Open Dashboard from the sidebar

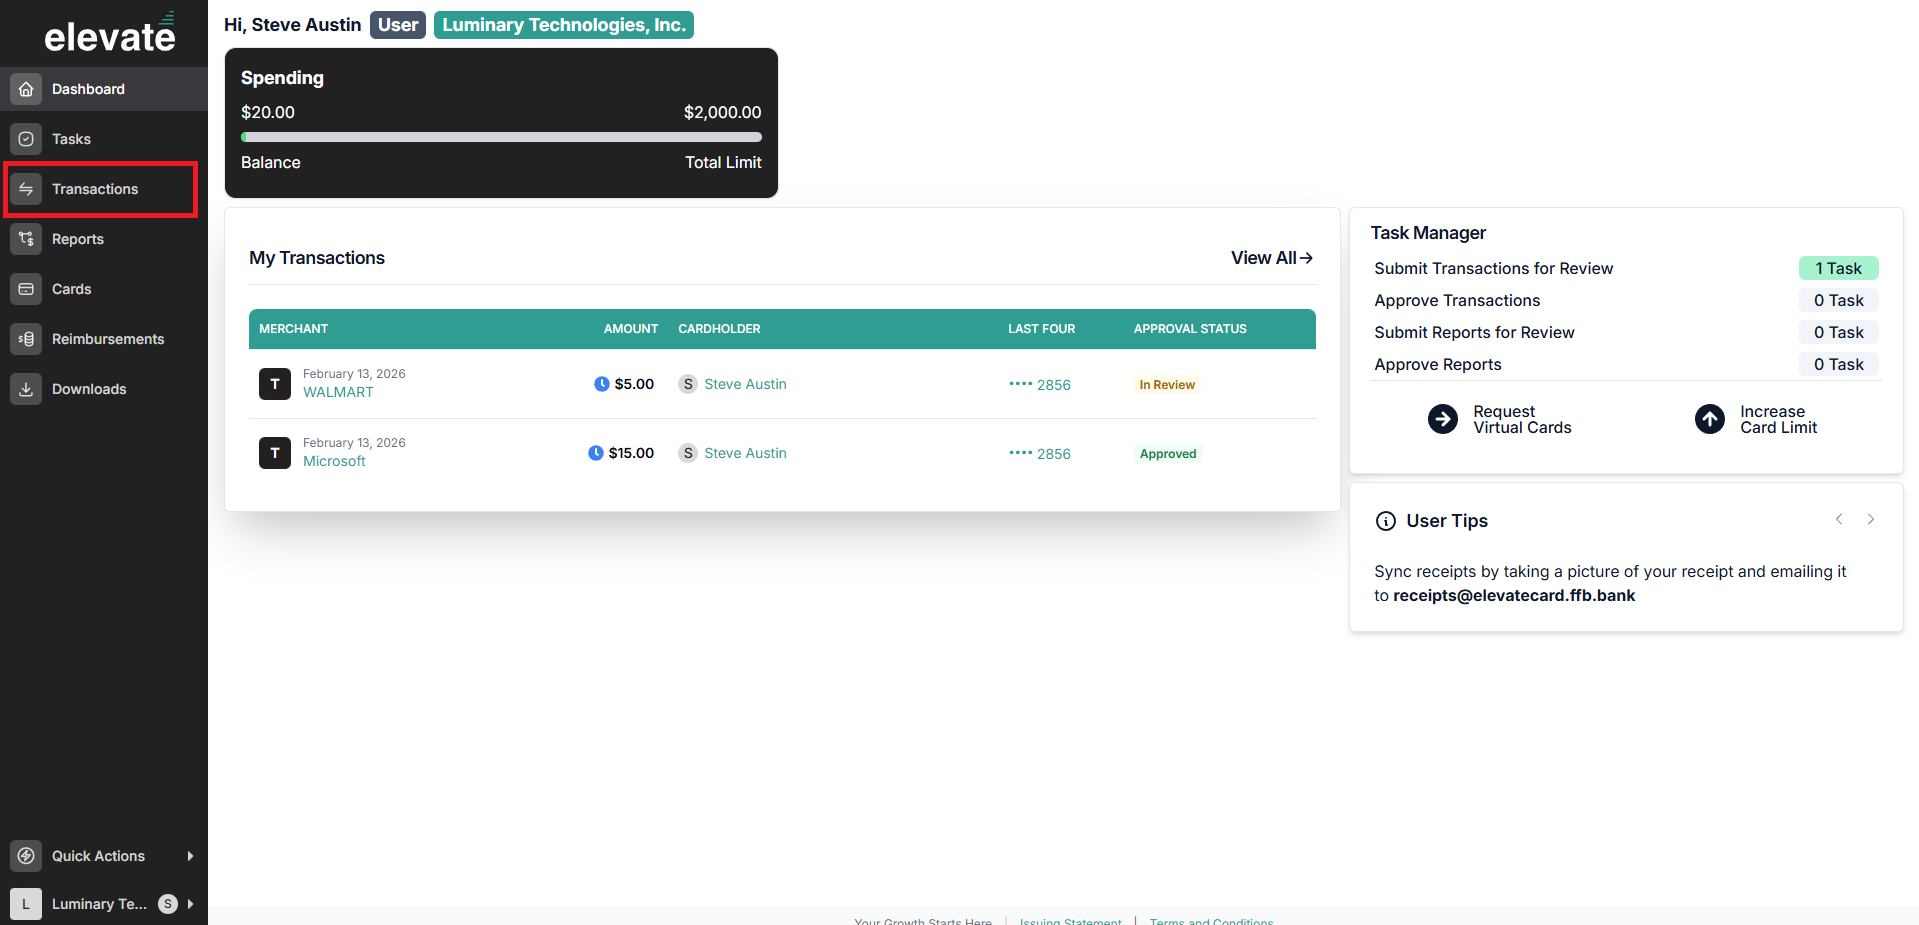(104, 89)
